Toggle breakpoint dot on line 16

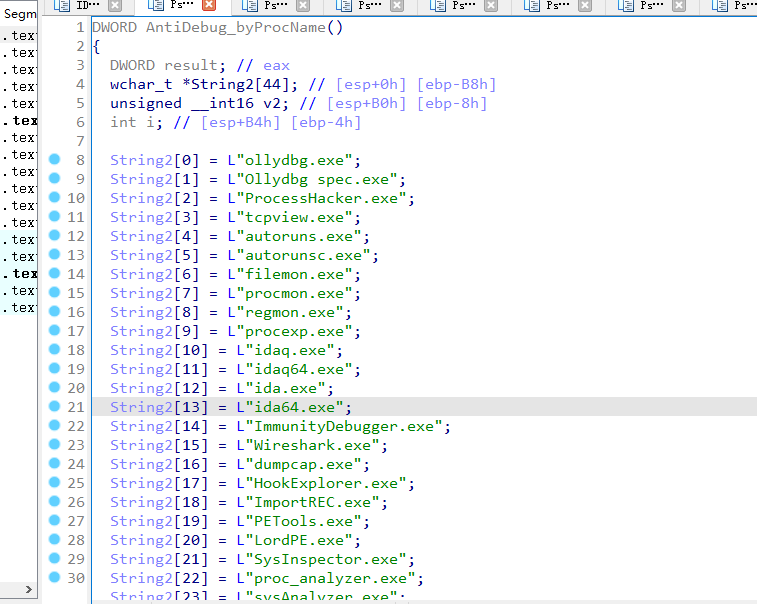tap(55, 311)
